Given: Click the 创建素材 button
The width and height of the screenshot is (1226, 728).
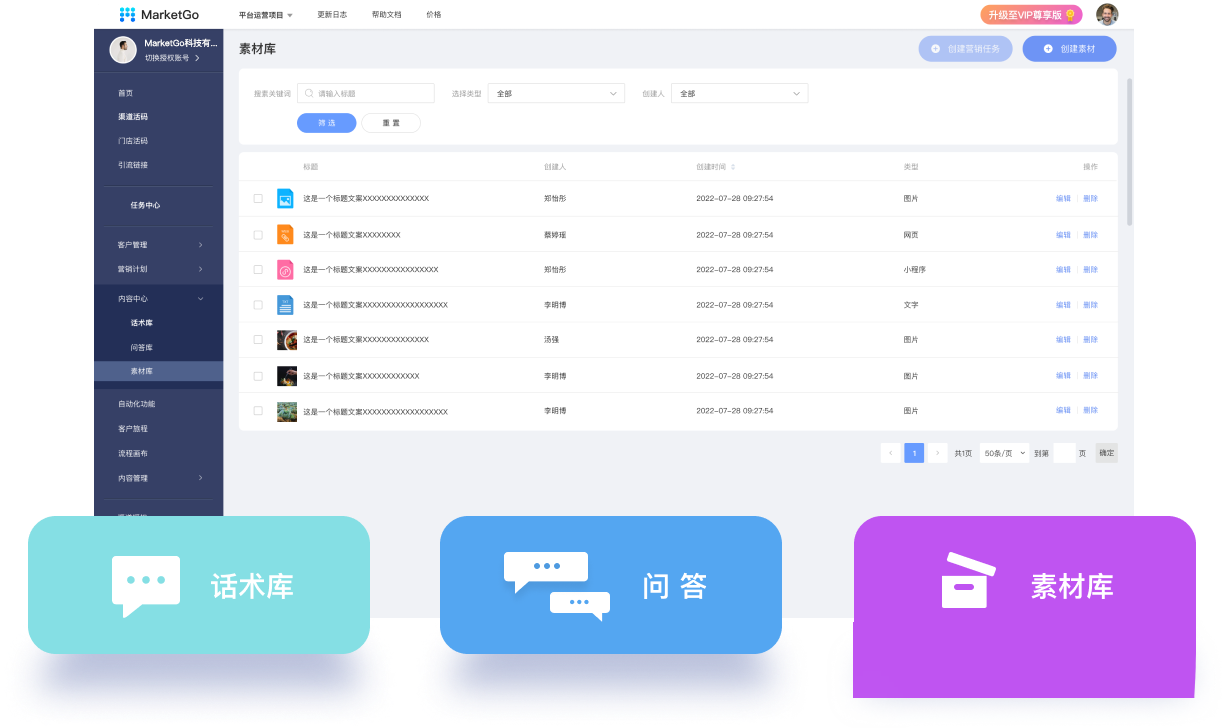Looking at the screenshot, I should tap(1069, 49).
